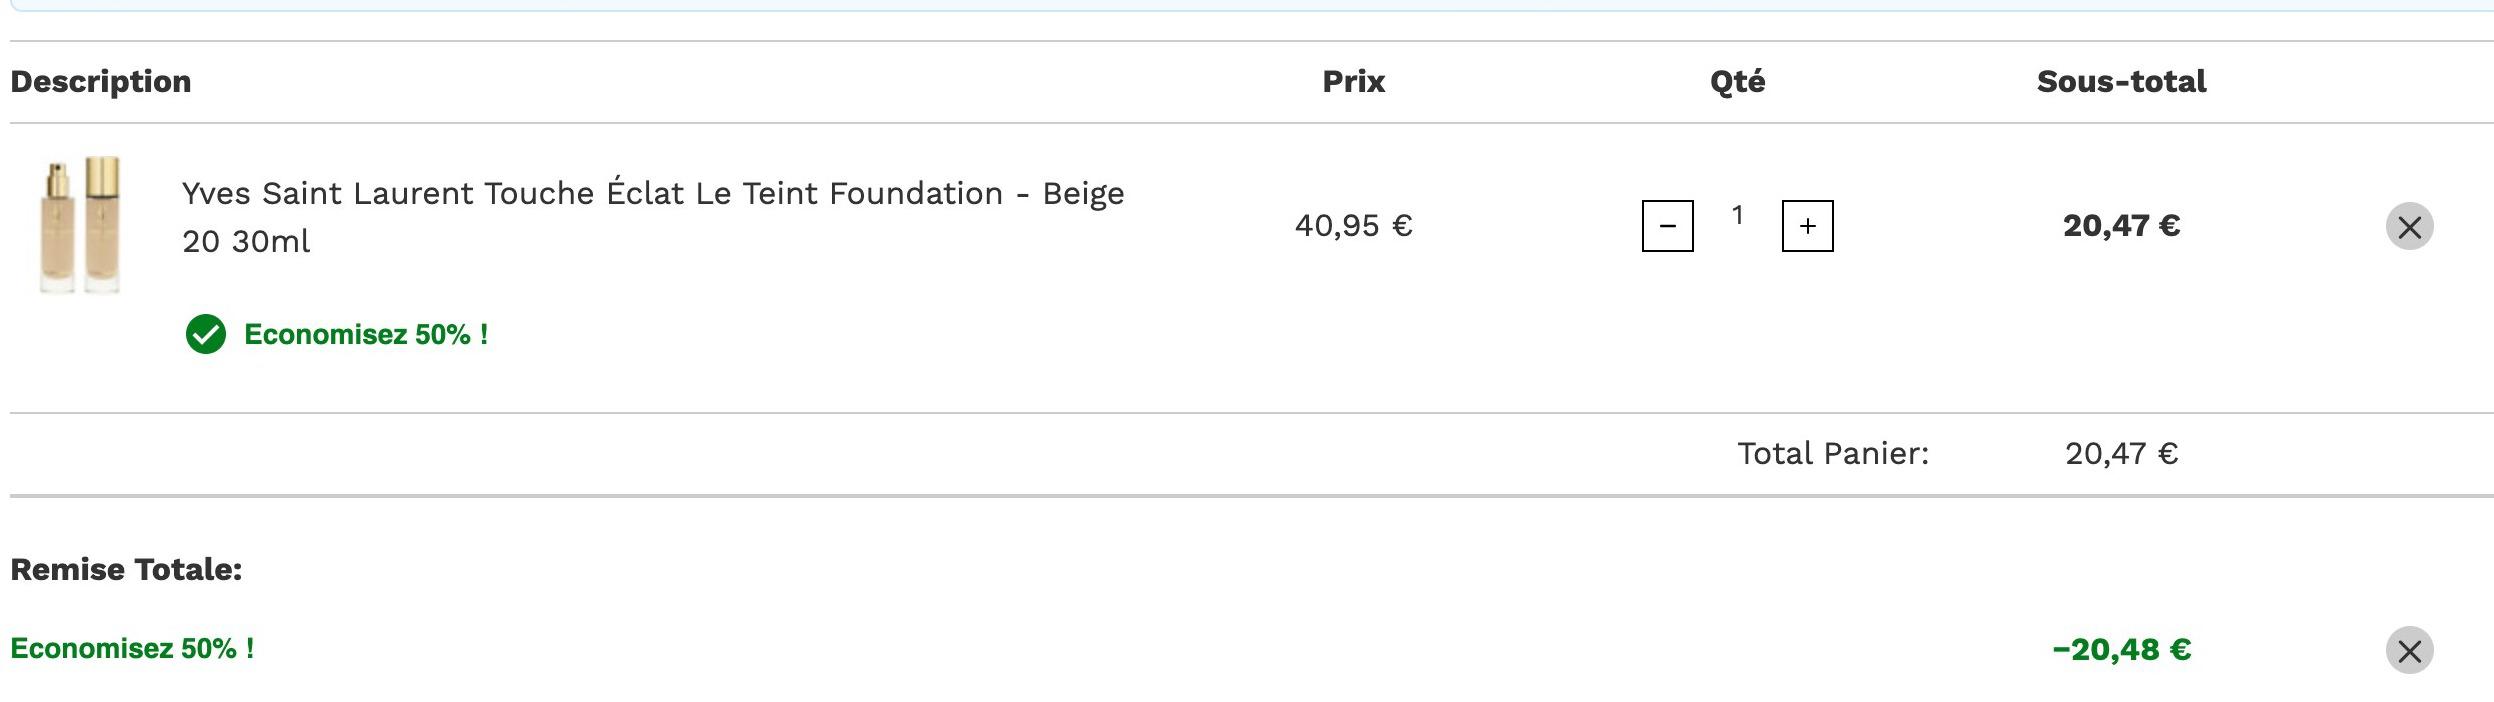
Task: Increase quantity with the plus button
Action: pyautogui.click(x=1807, y=226)
